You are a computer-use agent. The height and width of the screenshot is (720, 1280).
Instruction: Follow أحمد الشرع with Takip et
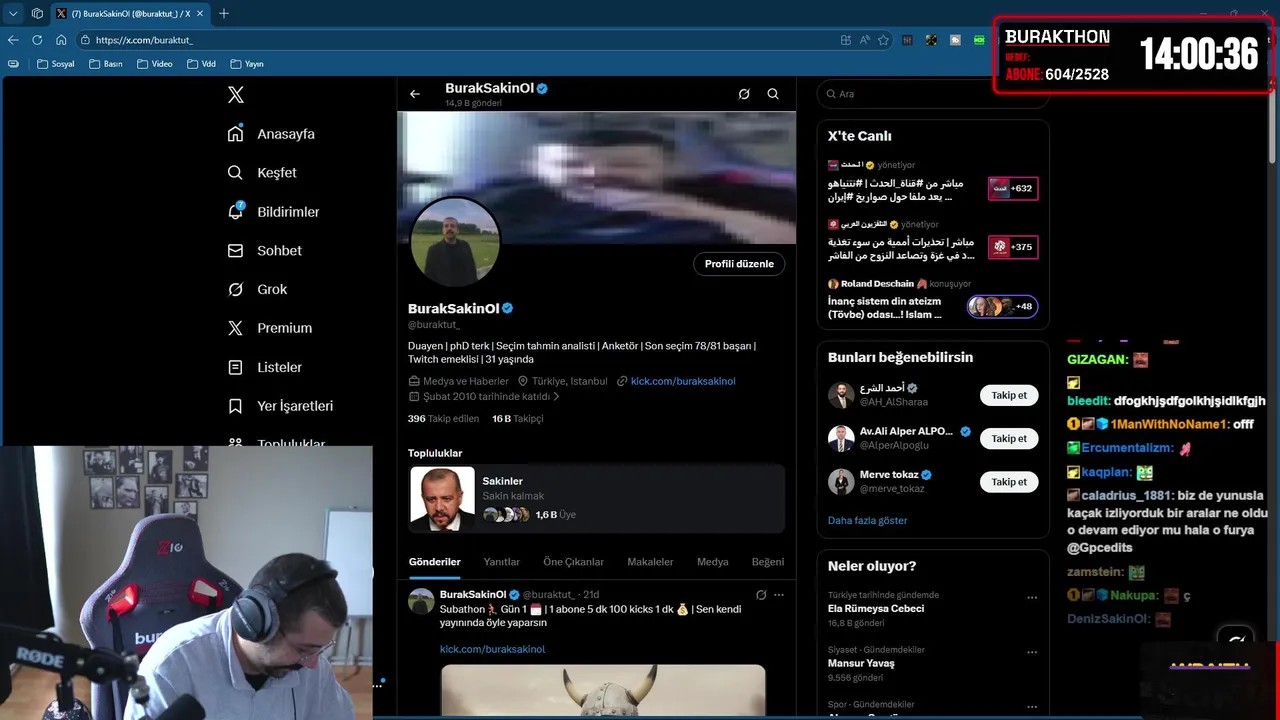[x=1009, y=395]
